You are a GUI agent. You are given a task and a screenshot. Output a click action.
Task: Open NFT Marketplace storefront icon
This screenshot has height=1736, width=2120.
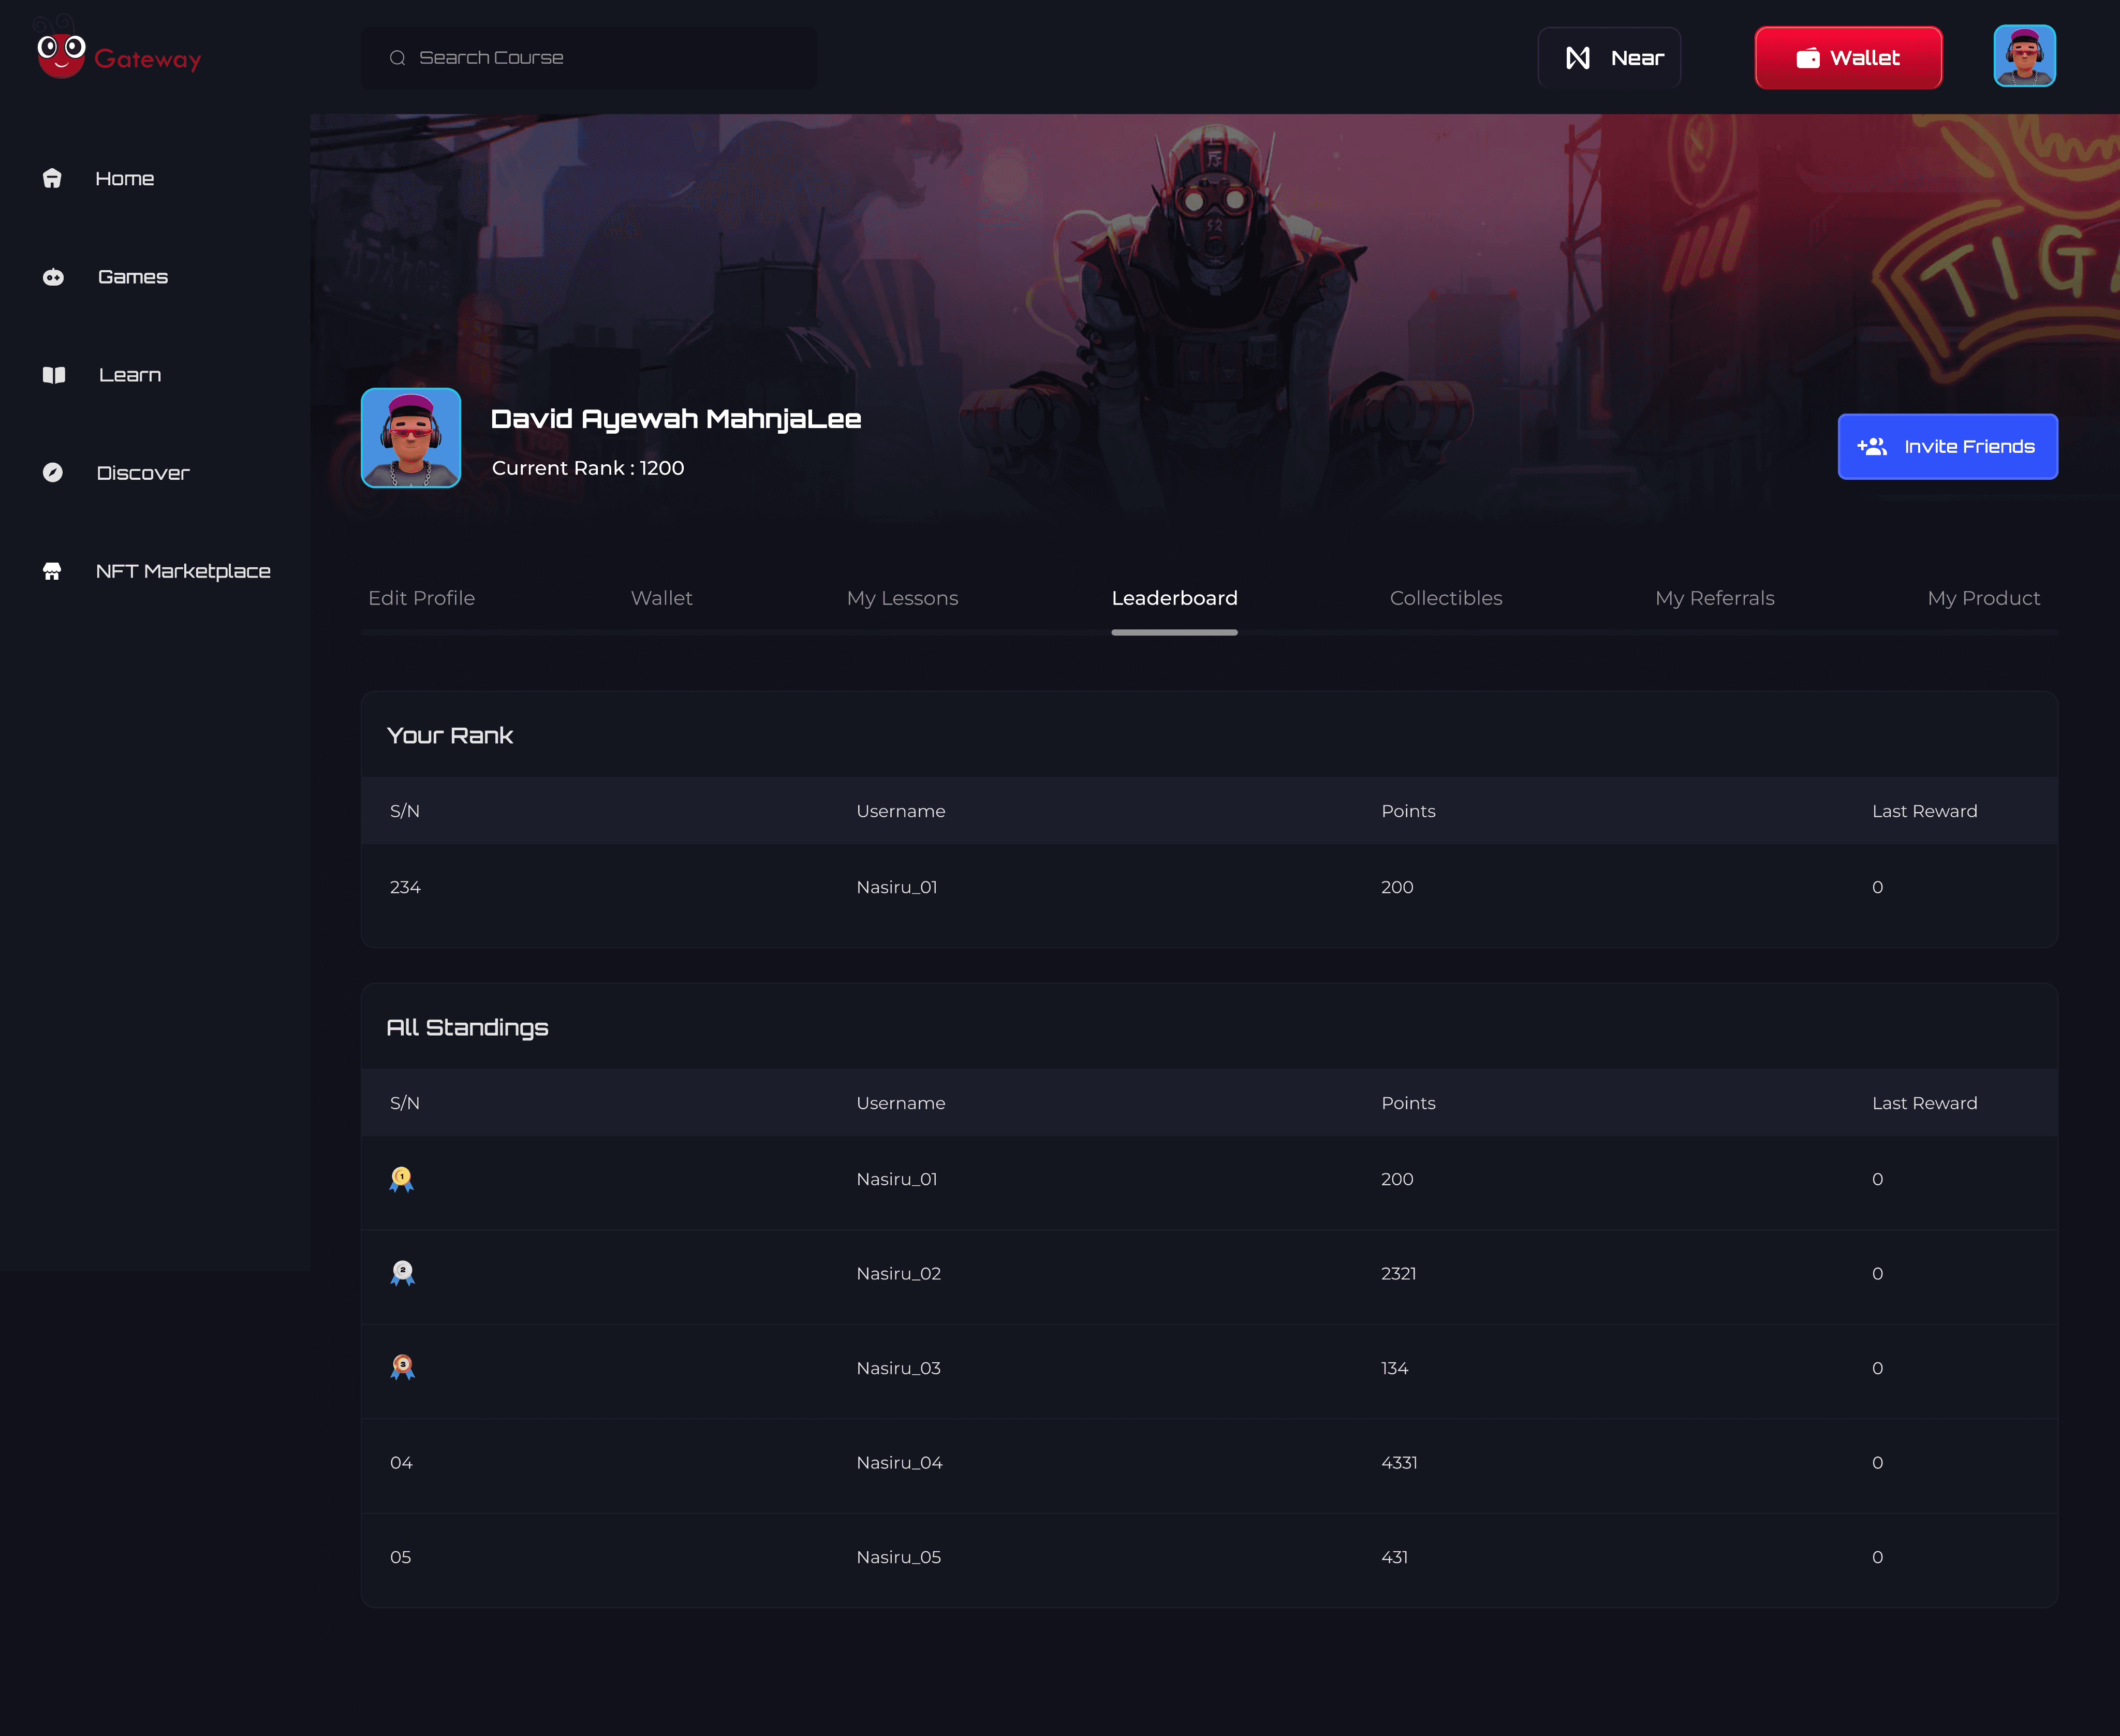[52, 571]
